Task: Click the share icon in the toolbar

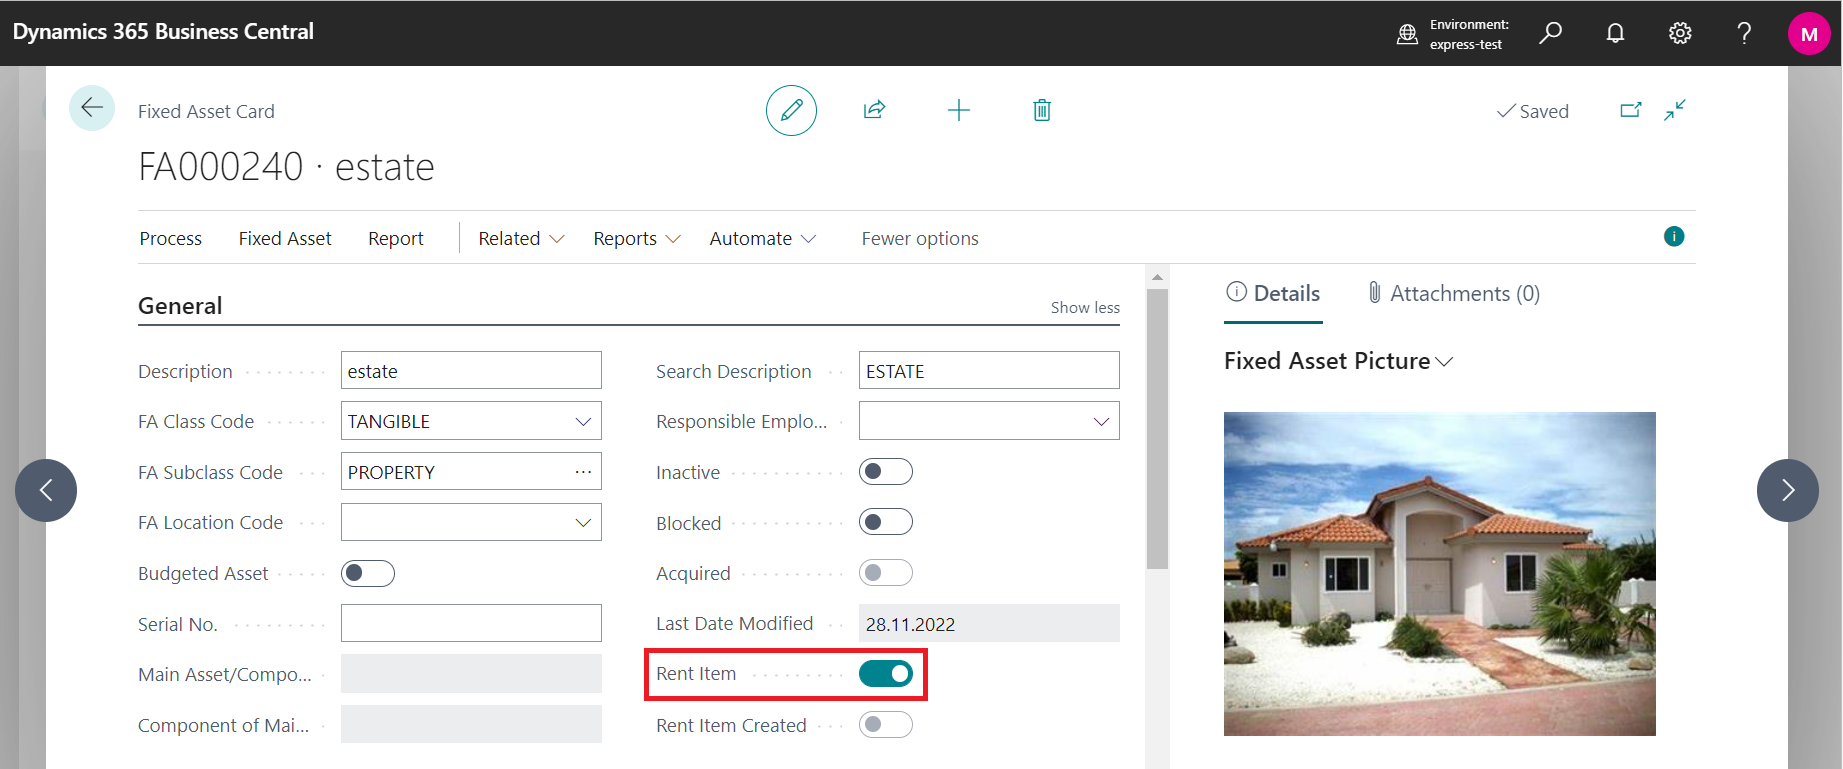Action: (x=874, y=110)
